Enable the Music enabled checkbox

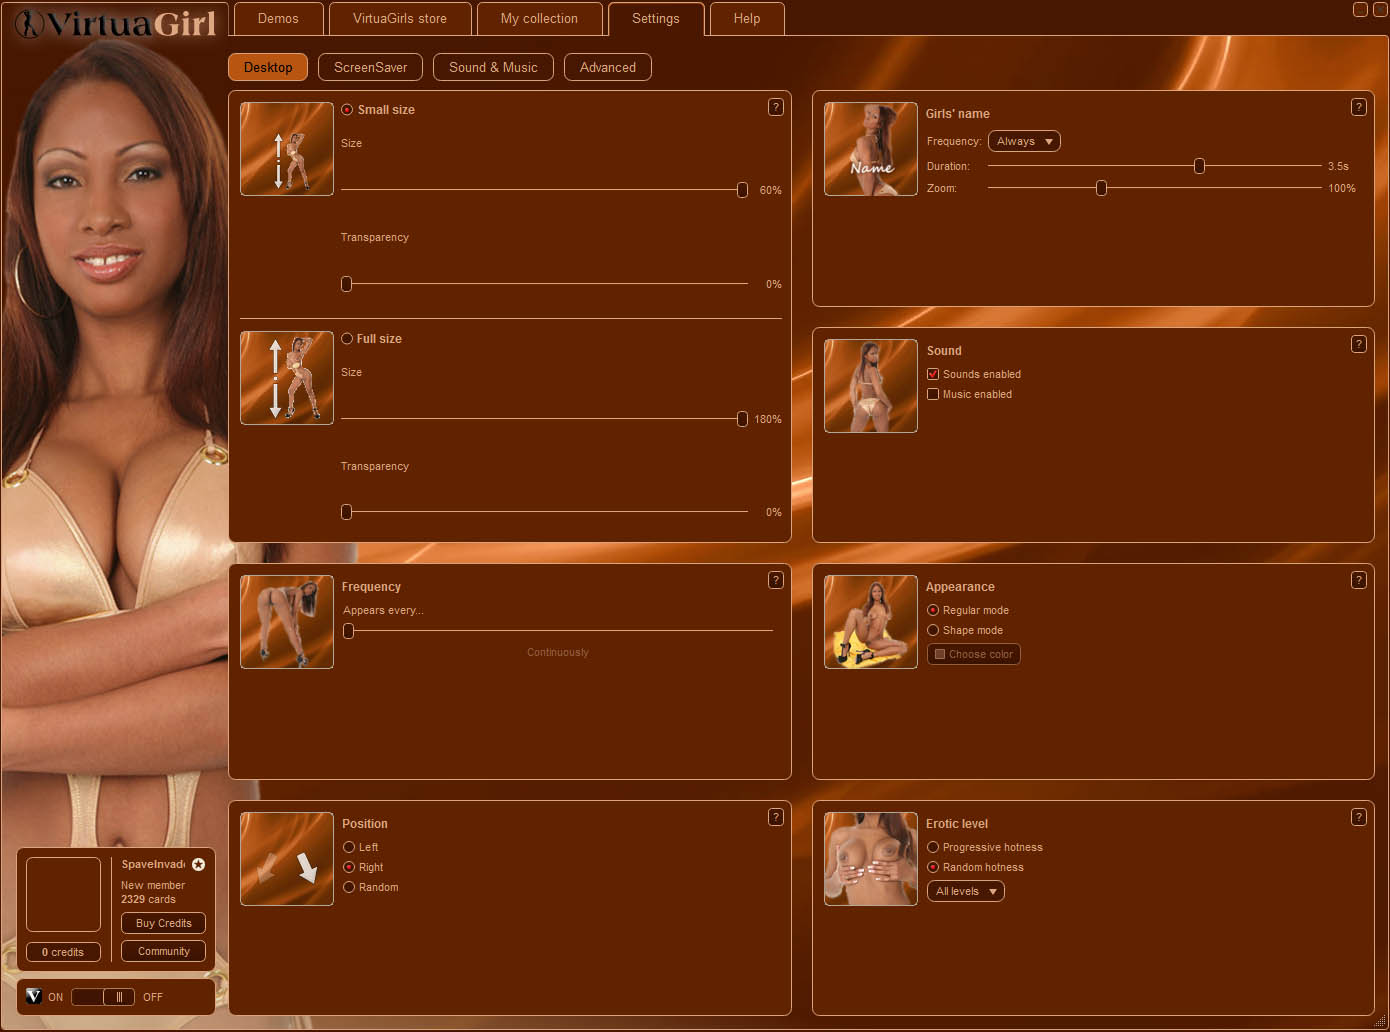pyautogui.click(x=933, y=394)
